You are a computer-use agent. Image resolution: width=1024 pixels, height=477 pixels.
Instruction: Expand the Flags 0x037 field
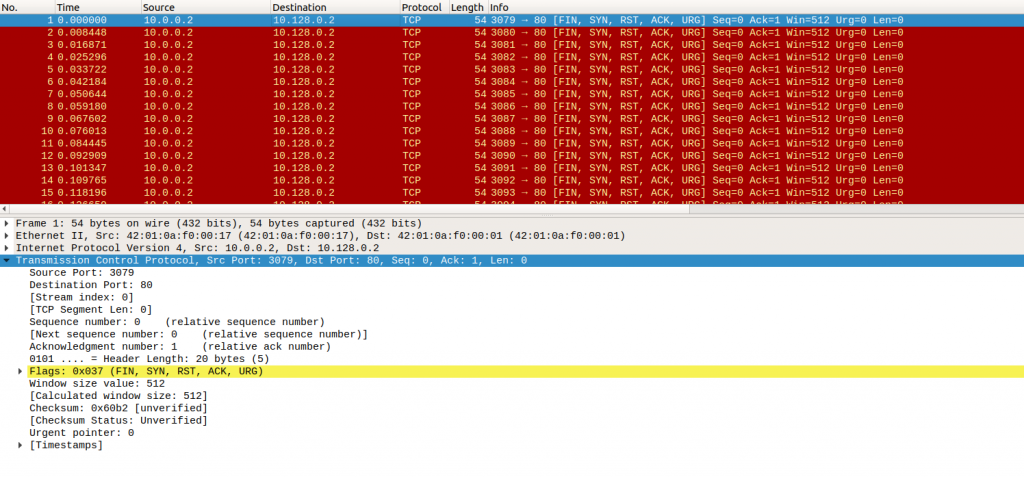point(20,371)
